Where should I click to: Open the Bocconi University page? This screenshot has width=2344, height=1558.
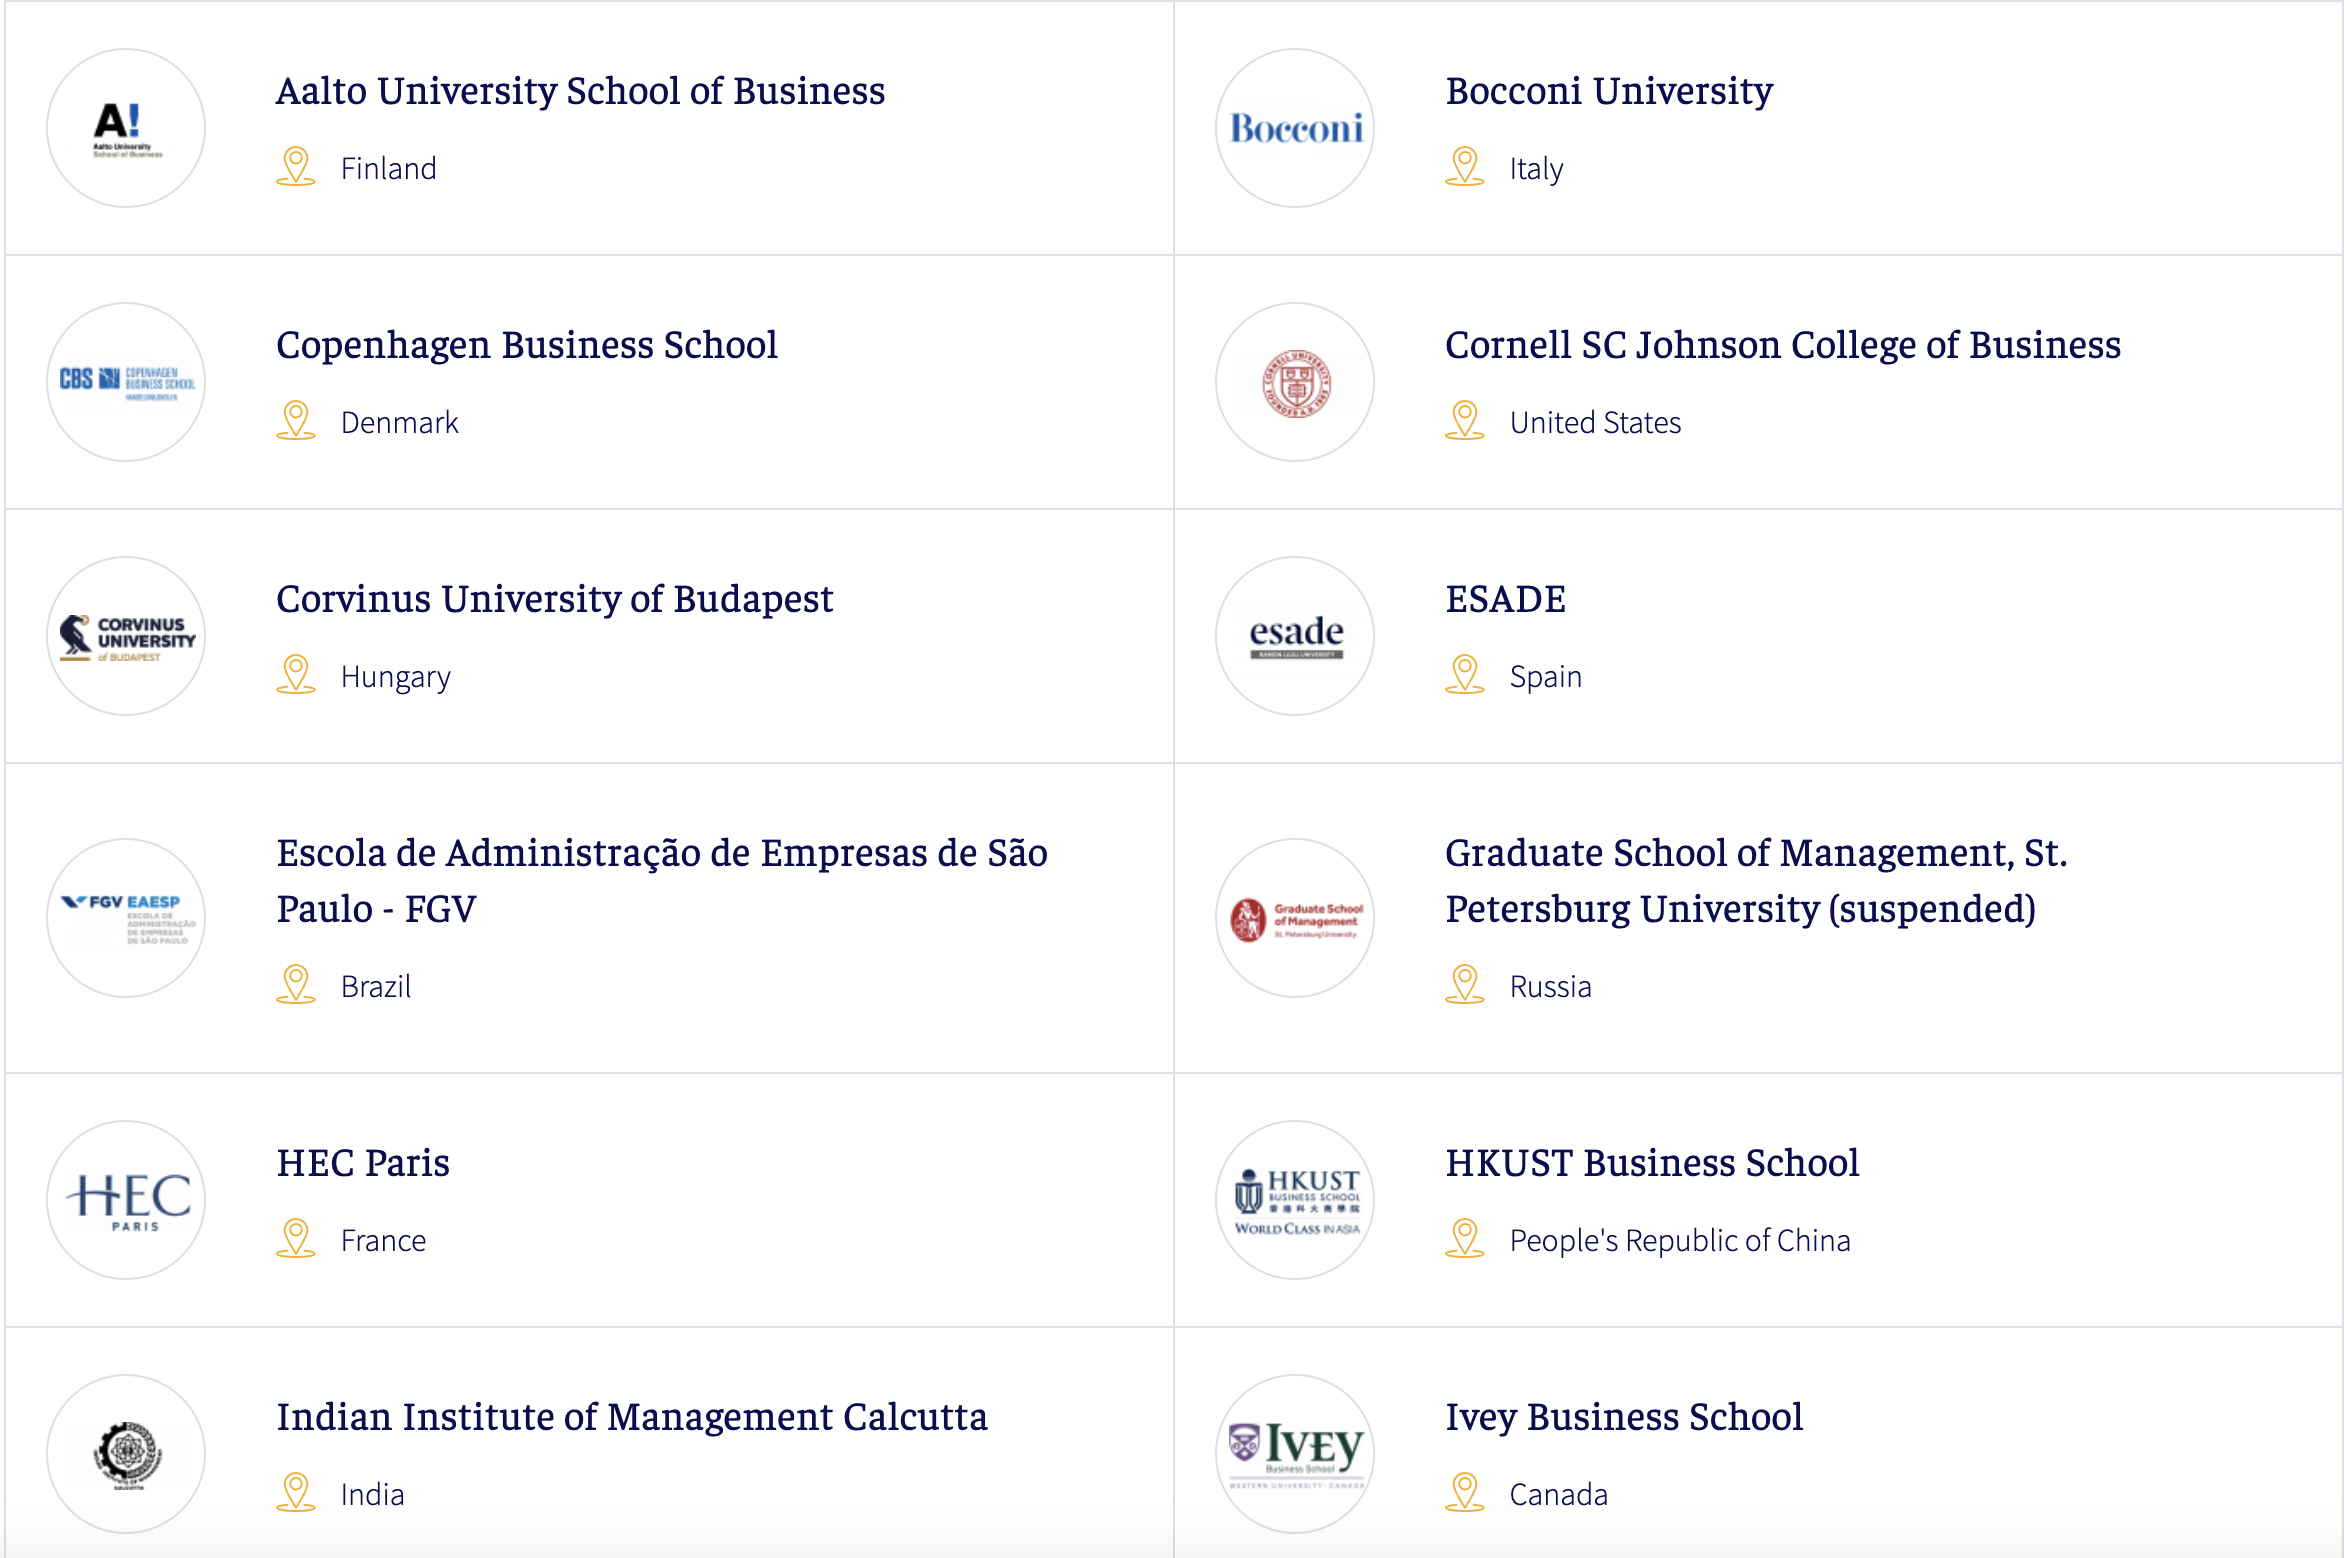[1608, 91]
